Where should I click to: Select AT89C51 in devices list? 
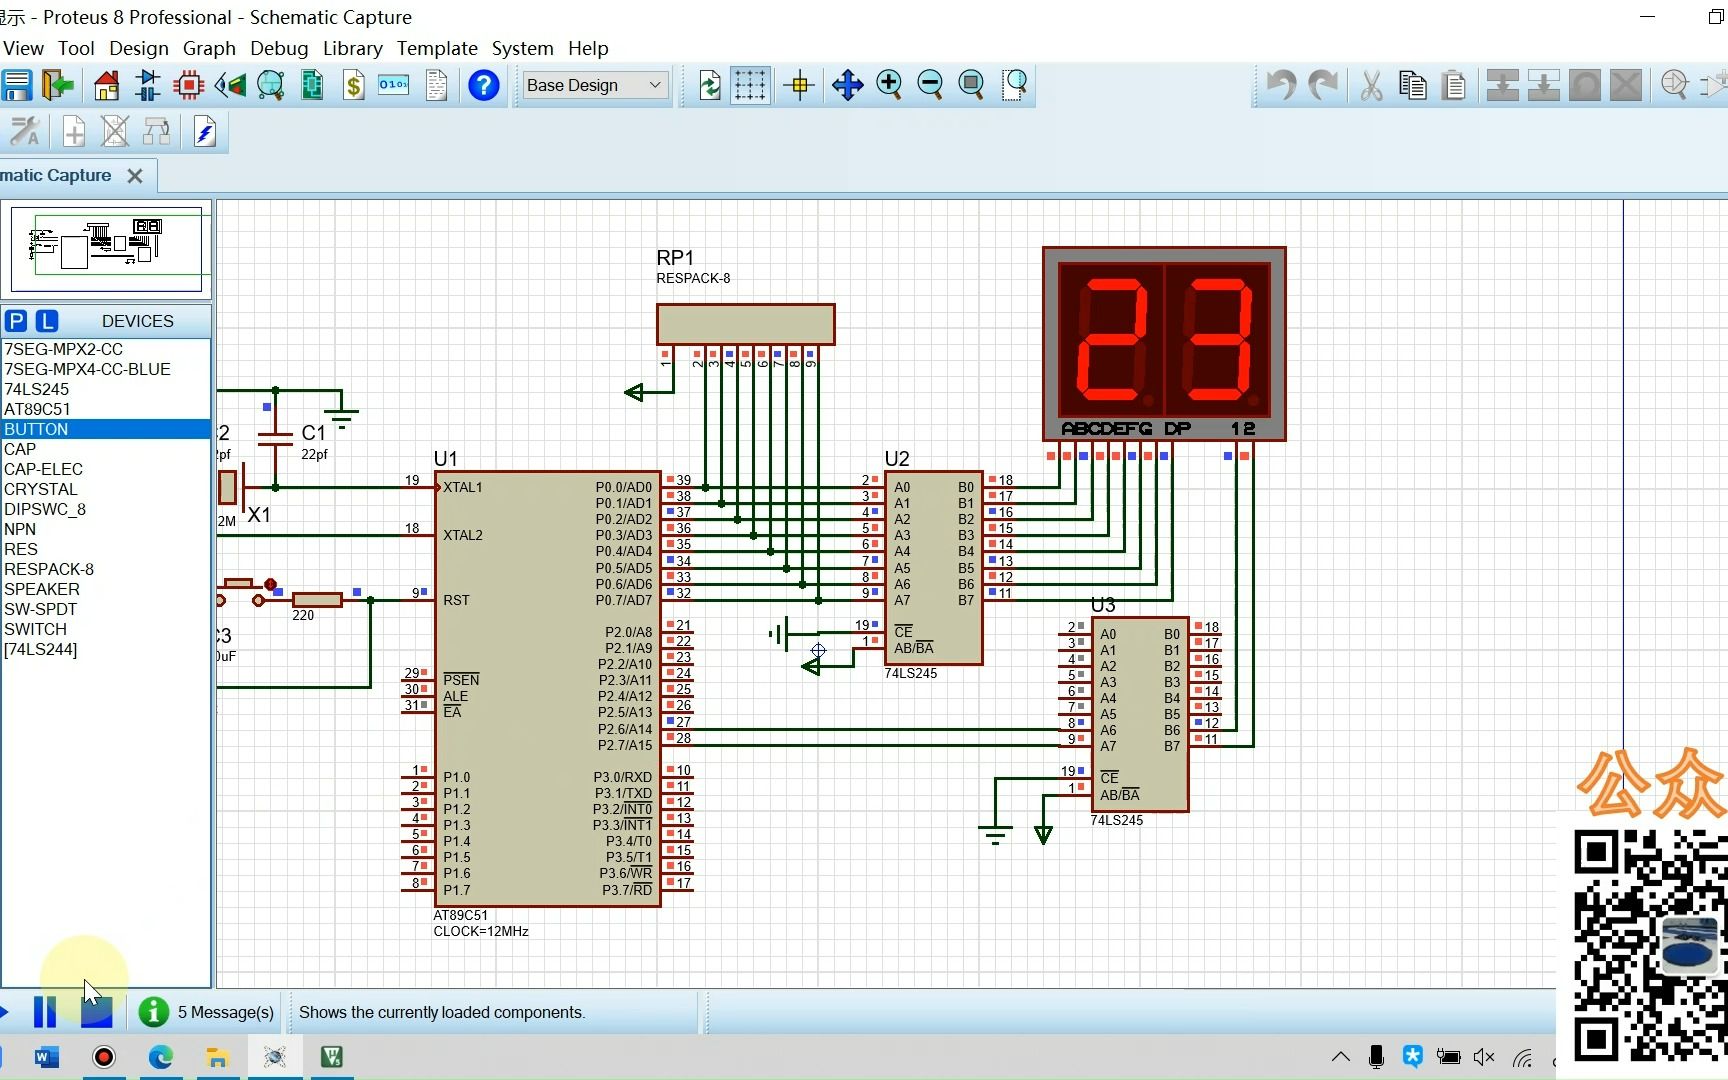click(106, 409)
